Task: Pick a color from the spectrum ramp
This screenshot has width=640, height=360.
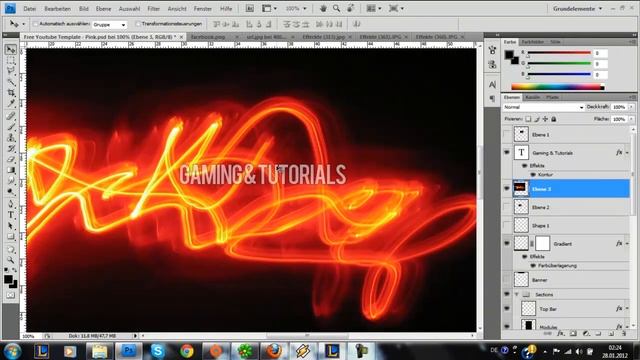Action: point(558,87)
